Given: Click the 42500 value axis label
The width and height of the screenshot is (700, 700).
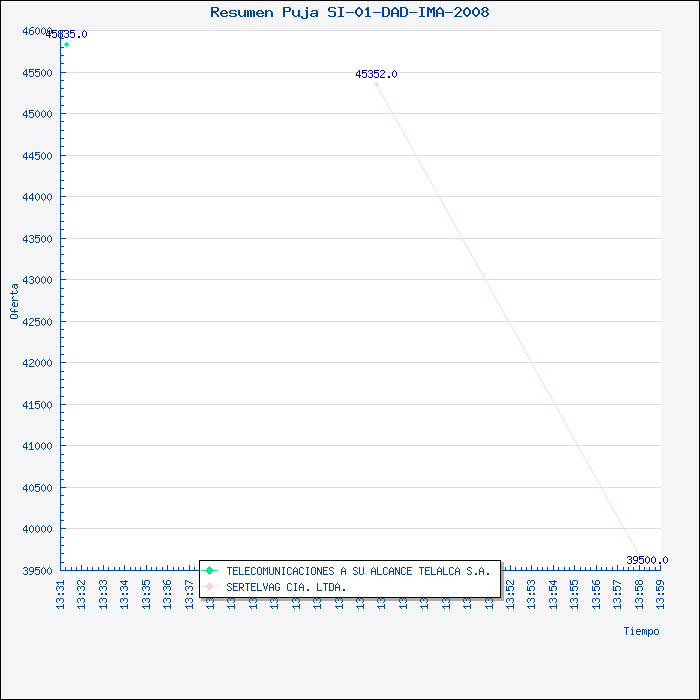Looking at the screenshot, I should [x=37, y=322].
